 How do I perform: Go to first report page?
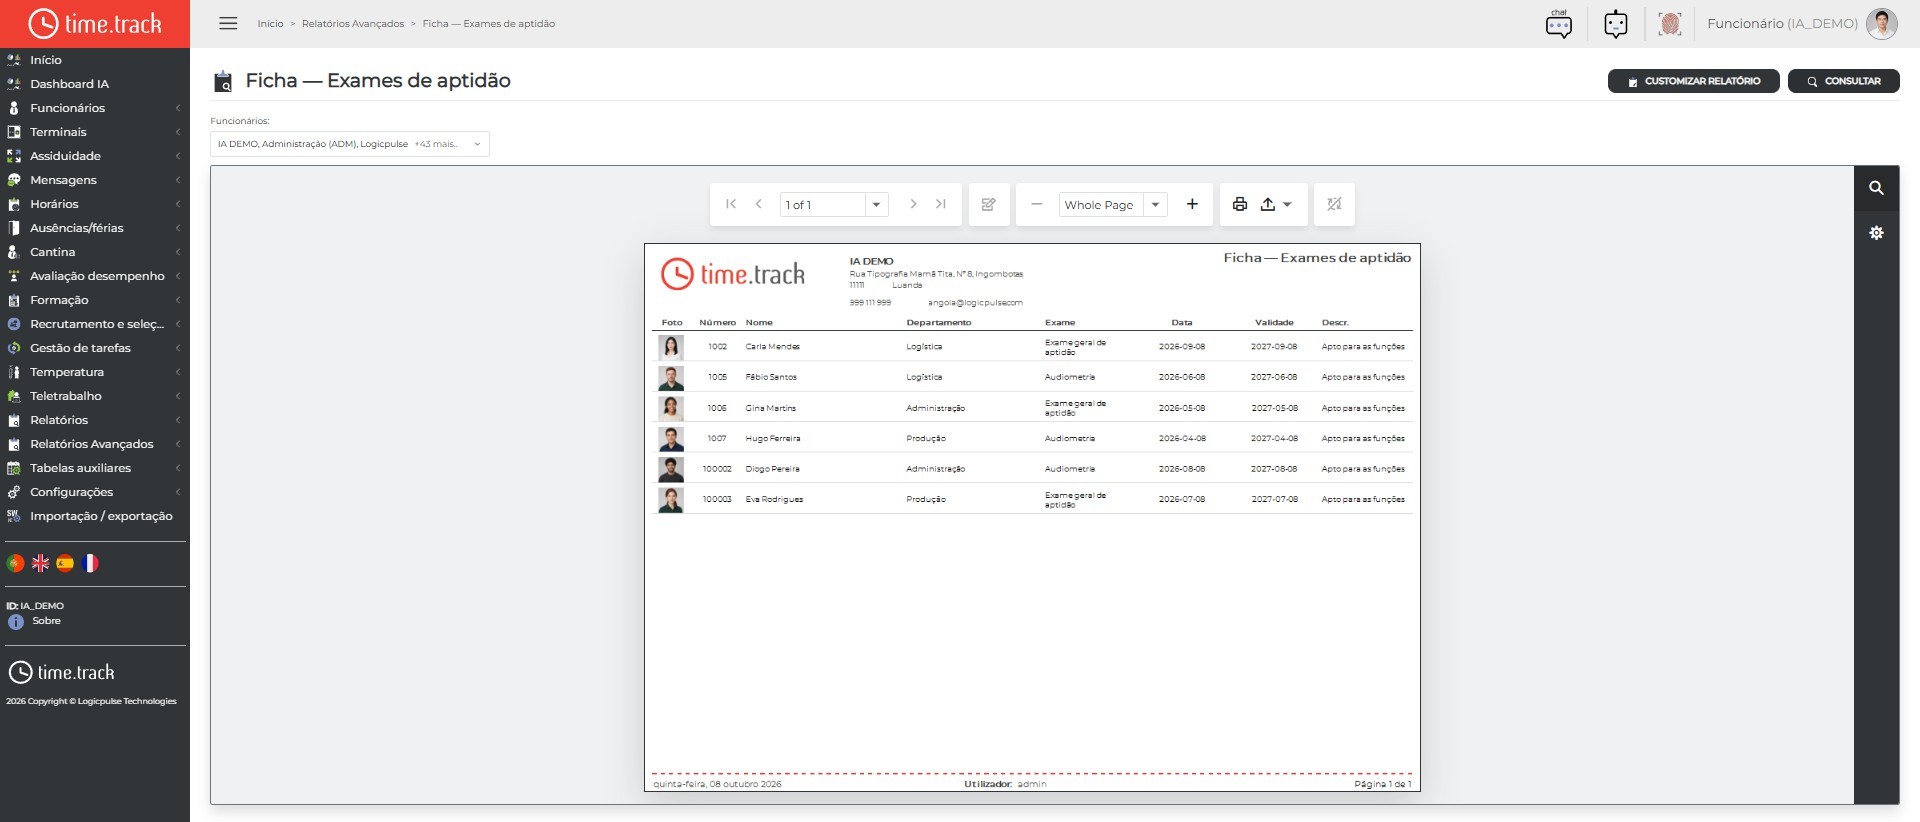(x=731, y=204)
